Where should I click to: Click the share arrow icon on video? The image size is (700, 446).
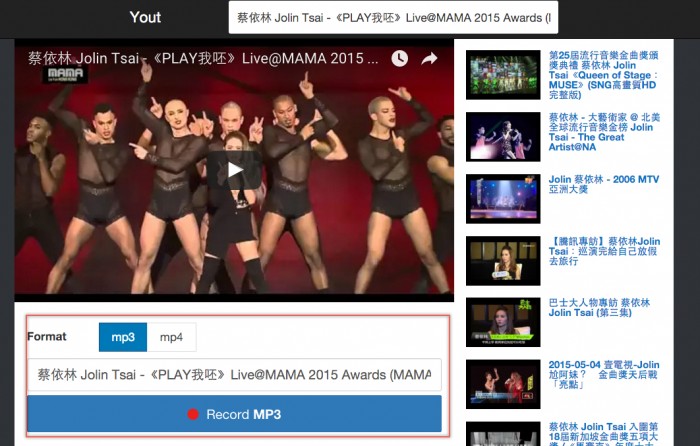[429, 58]
